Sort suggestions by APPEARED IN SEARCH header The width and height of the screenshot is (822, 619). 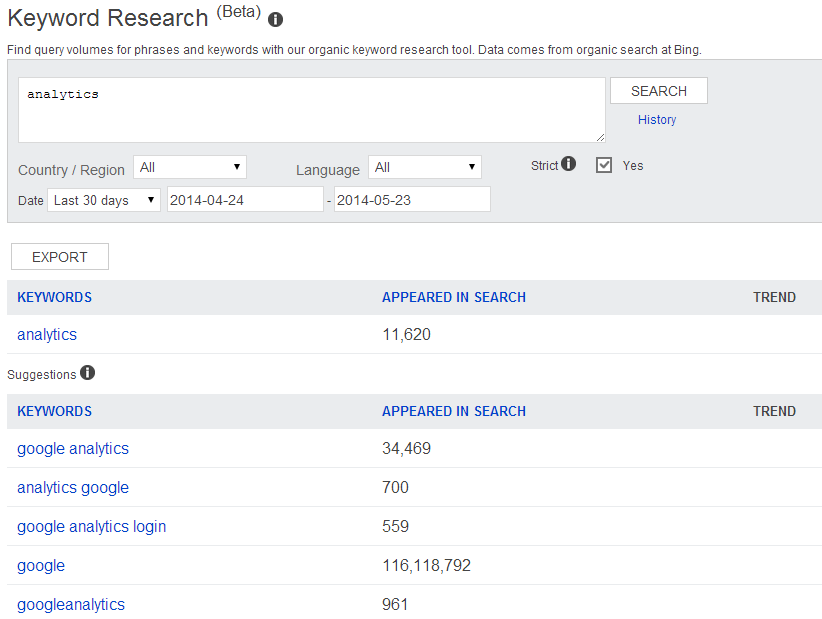(453, 411)
